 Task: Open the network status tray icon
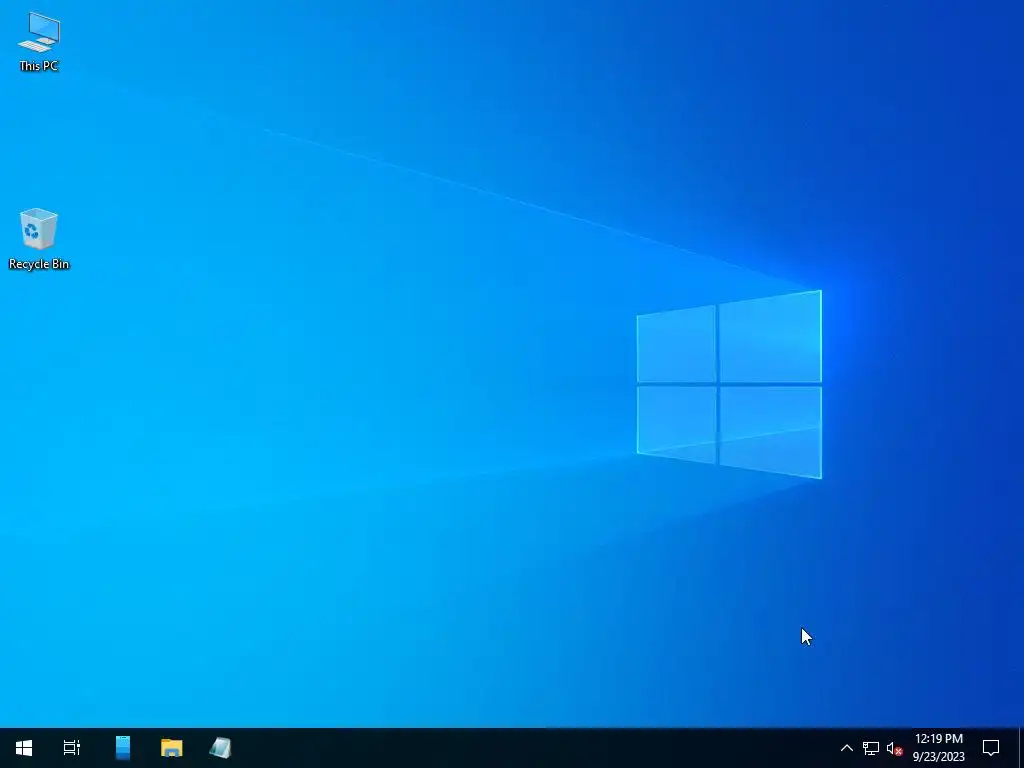(x=871, y=748)
